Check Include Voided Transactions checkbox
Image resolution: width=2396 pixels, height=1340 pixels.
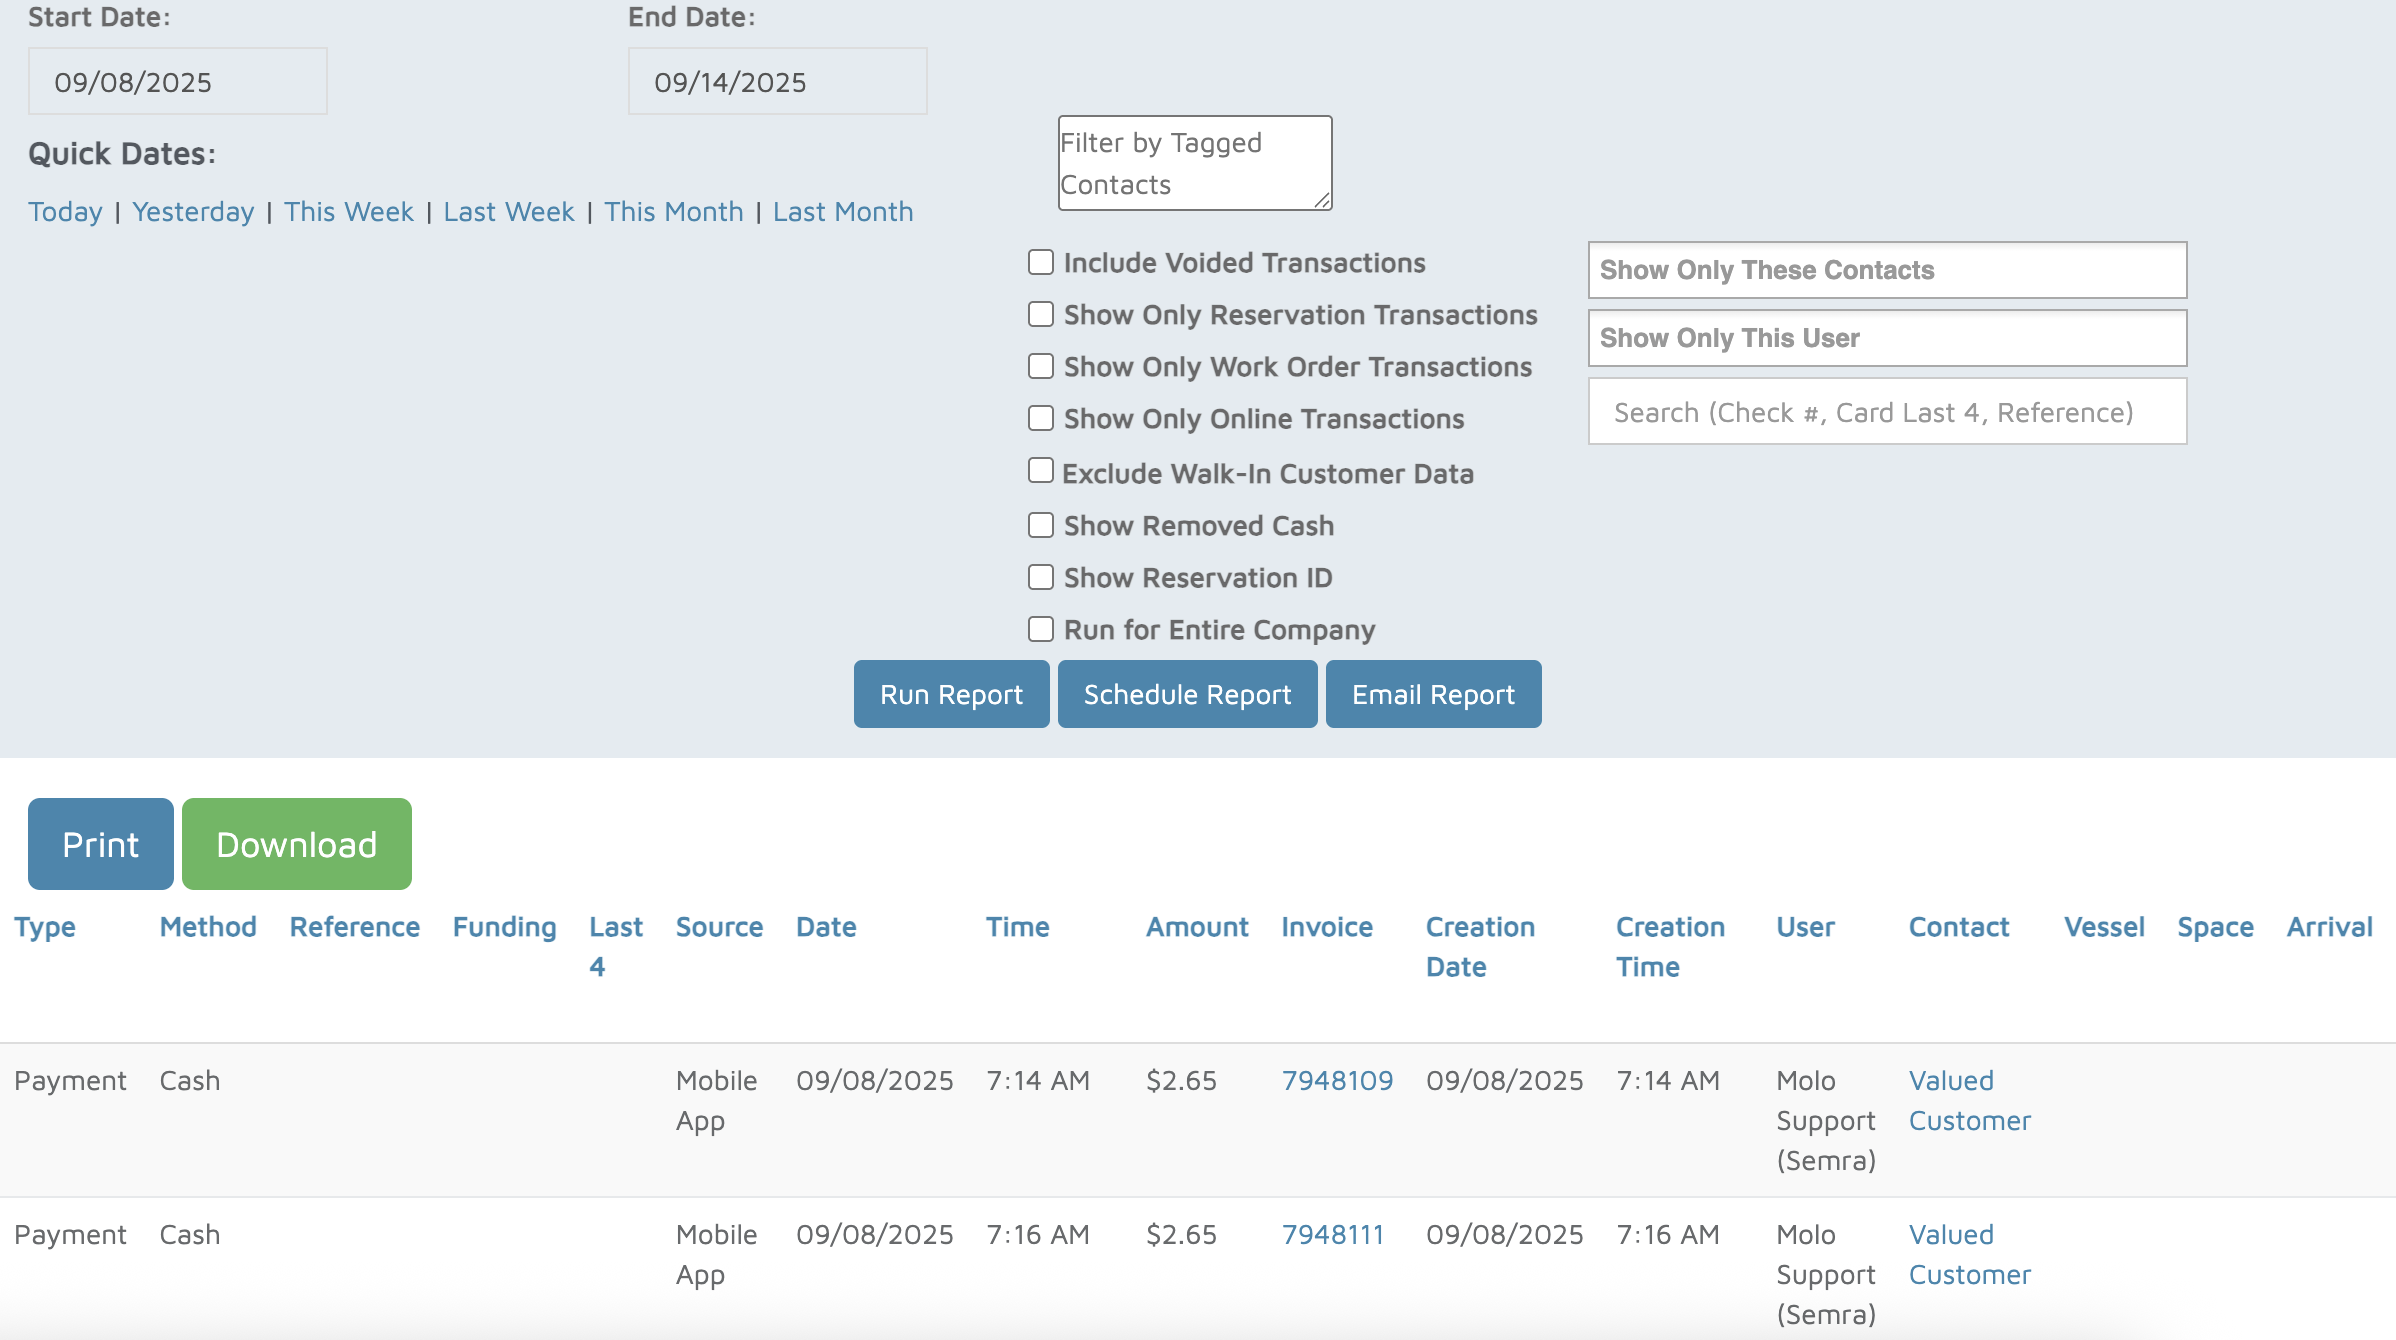coord(1041,263)
